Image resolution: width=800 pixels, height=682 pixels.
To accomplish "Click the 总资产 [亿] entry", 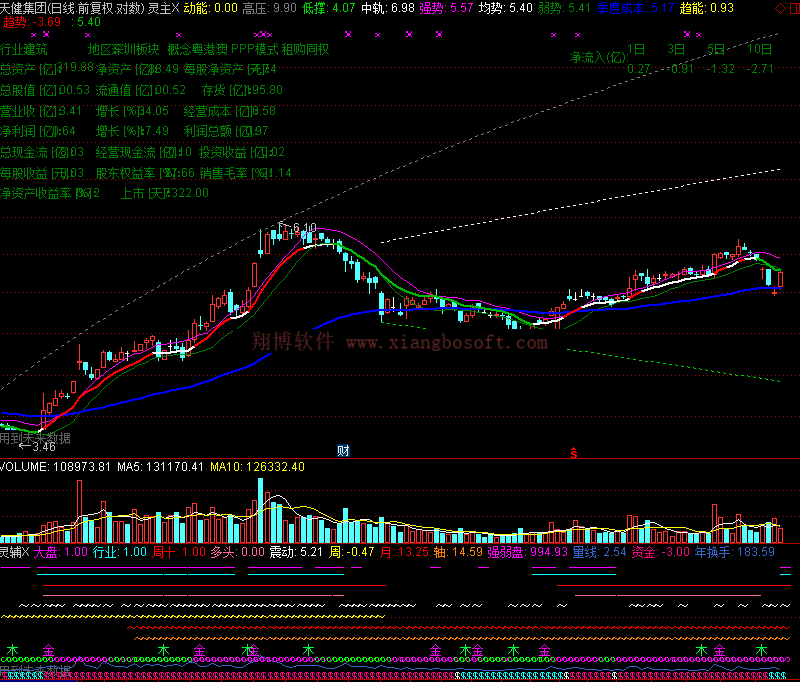I will coord(47,68).
